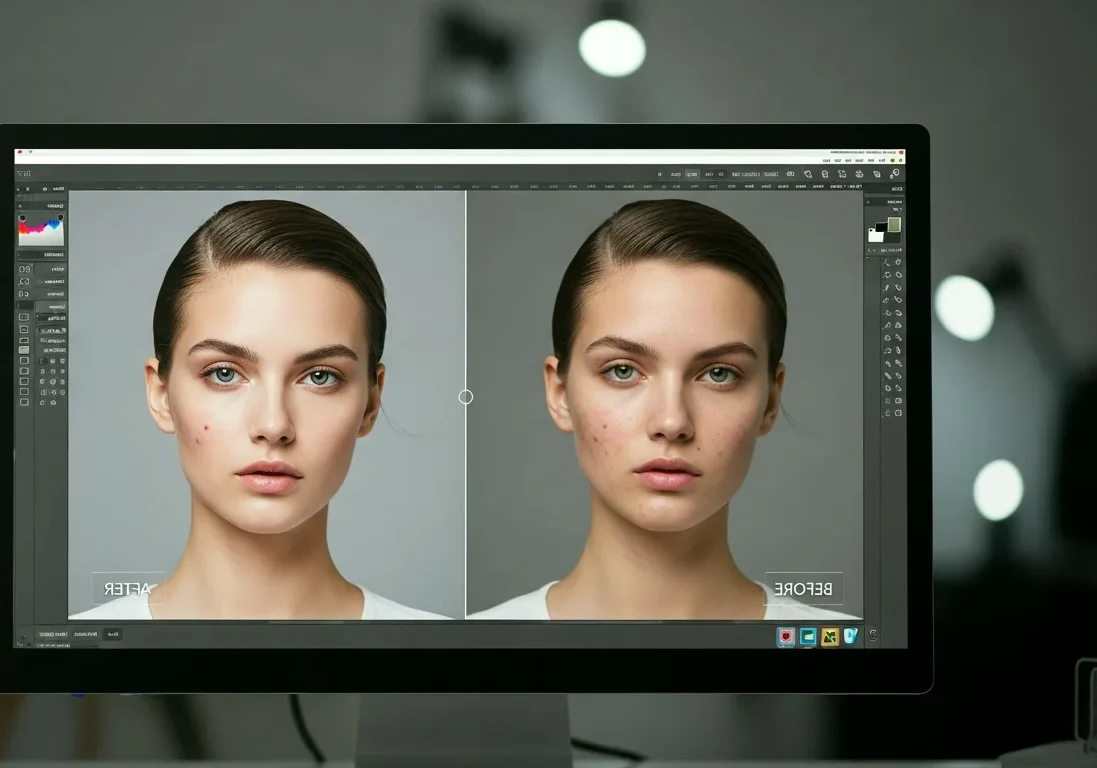1097x768 pixels.
Task: Click the retouched After portrait image
Action: click(x=266, y=406)
